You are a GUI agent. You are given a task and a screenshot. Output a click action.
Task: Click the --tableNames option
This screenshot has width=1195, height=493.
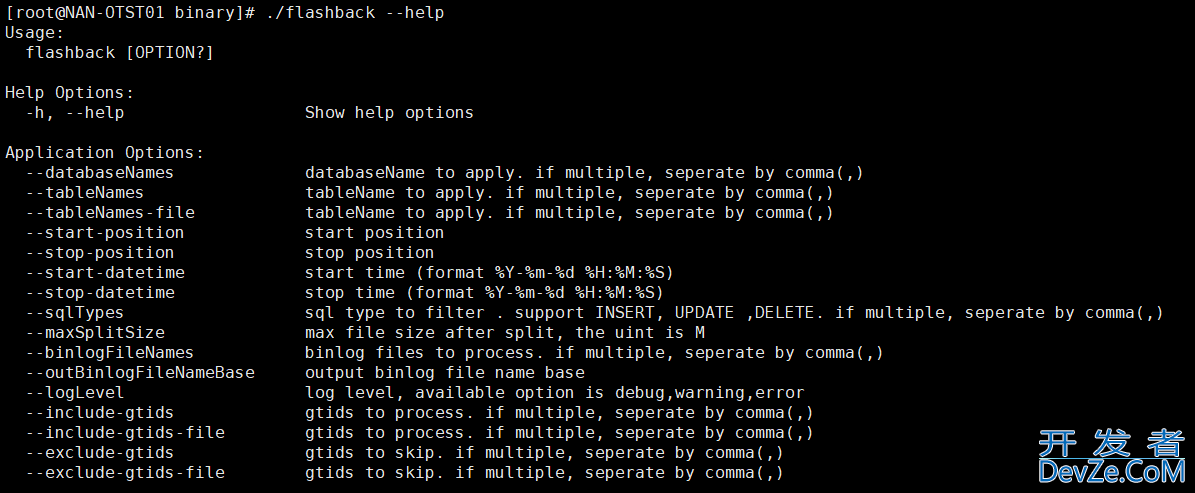tap(85, 193)
